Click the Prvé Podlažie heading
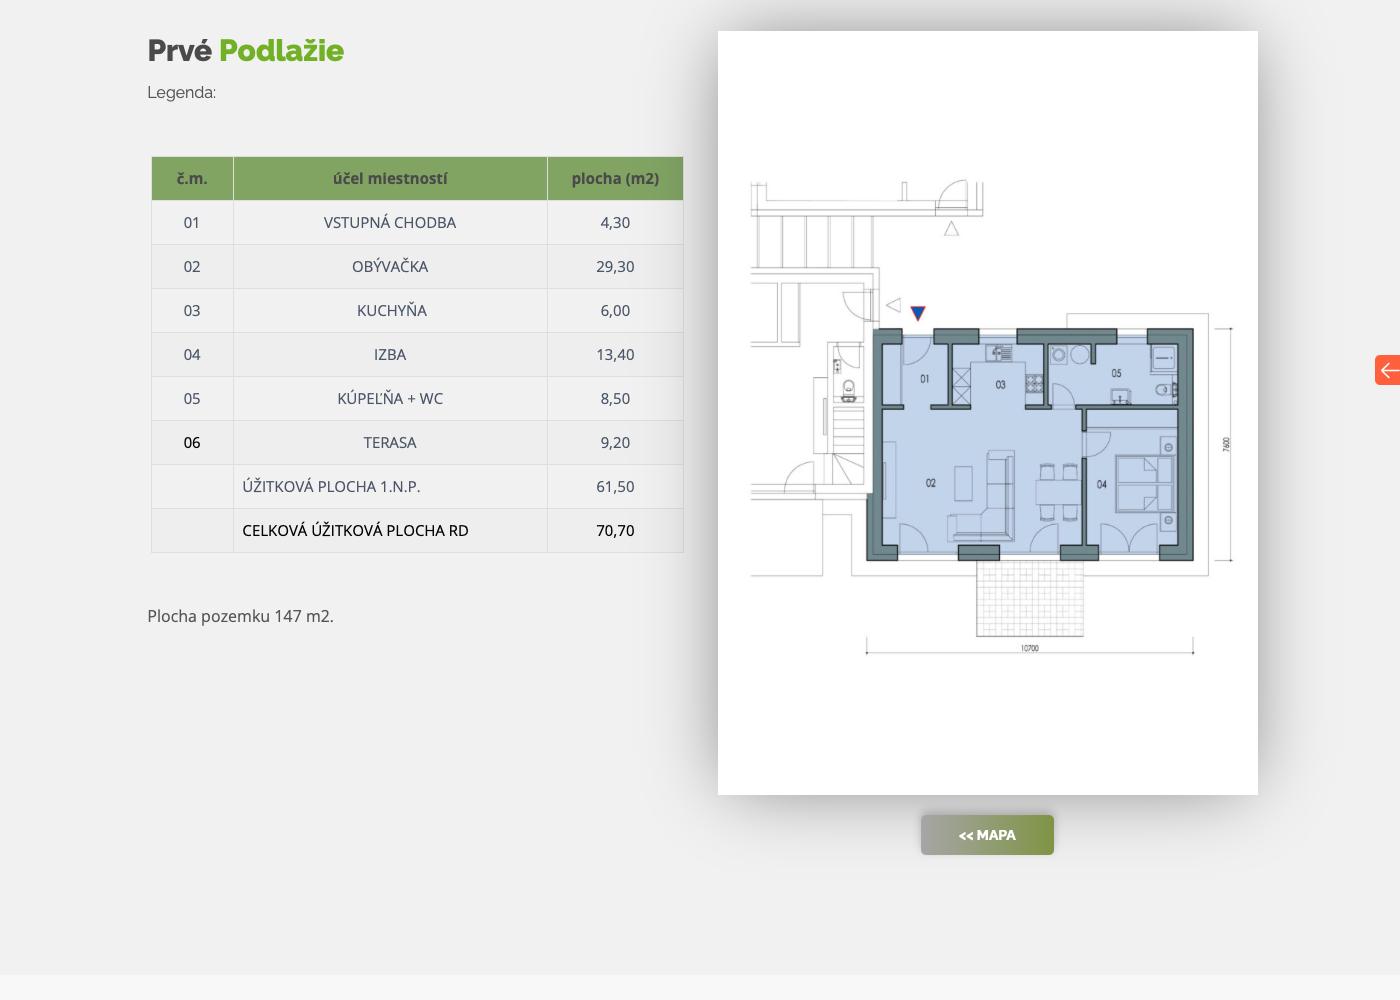 246,50
